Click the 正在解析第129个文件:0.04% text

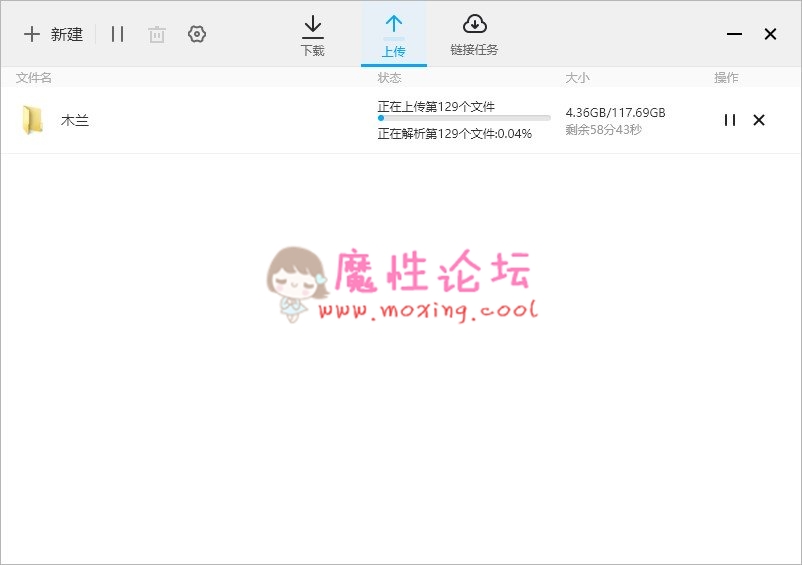[455, 133]
